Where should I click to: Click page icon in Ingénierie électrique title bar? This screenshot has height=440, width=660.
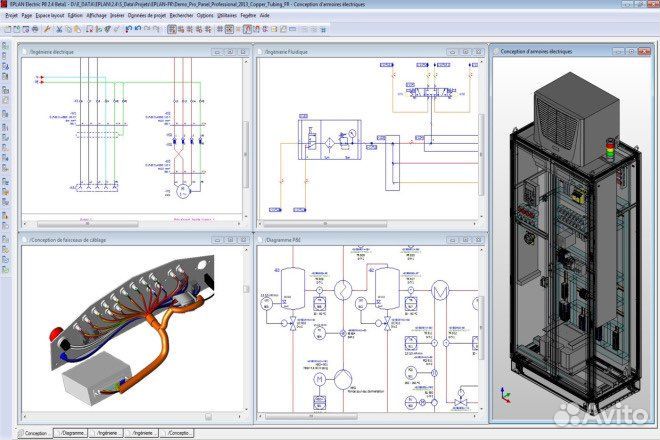coord(26,50)
